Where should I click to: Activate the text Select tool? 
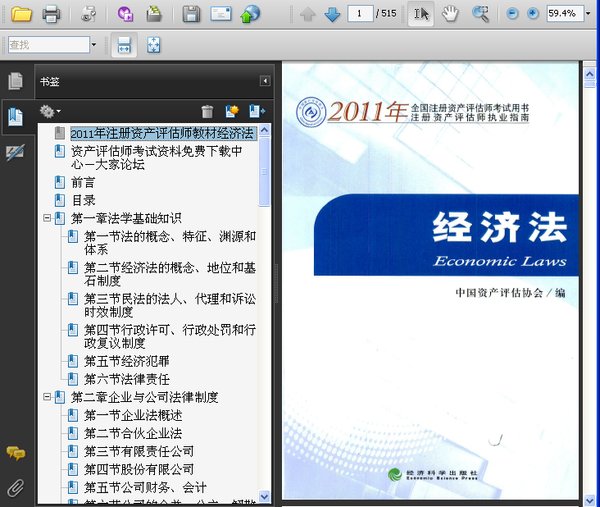click(x=421, y=14)
